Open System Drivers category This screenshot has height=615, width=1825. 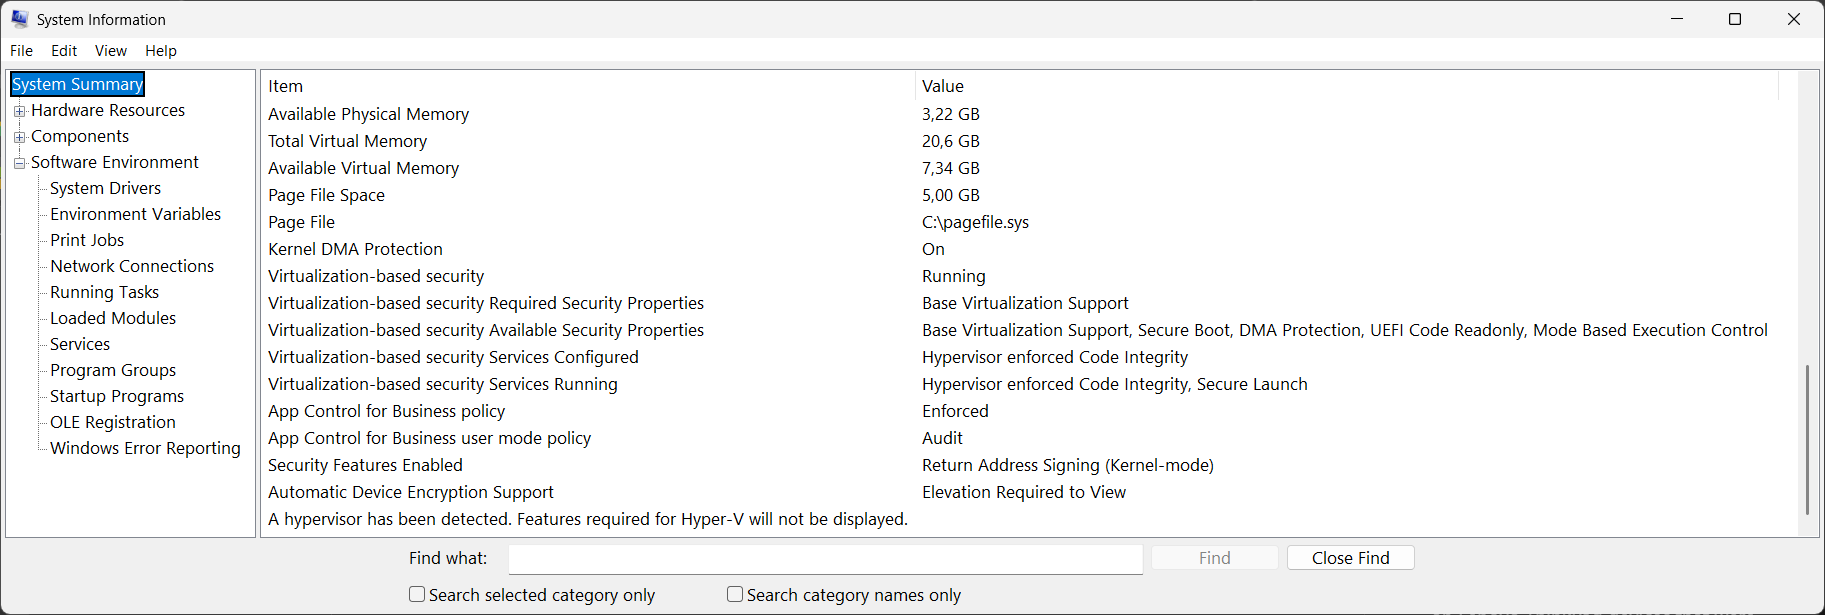[x=105, y=188]
